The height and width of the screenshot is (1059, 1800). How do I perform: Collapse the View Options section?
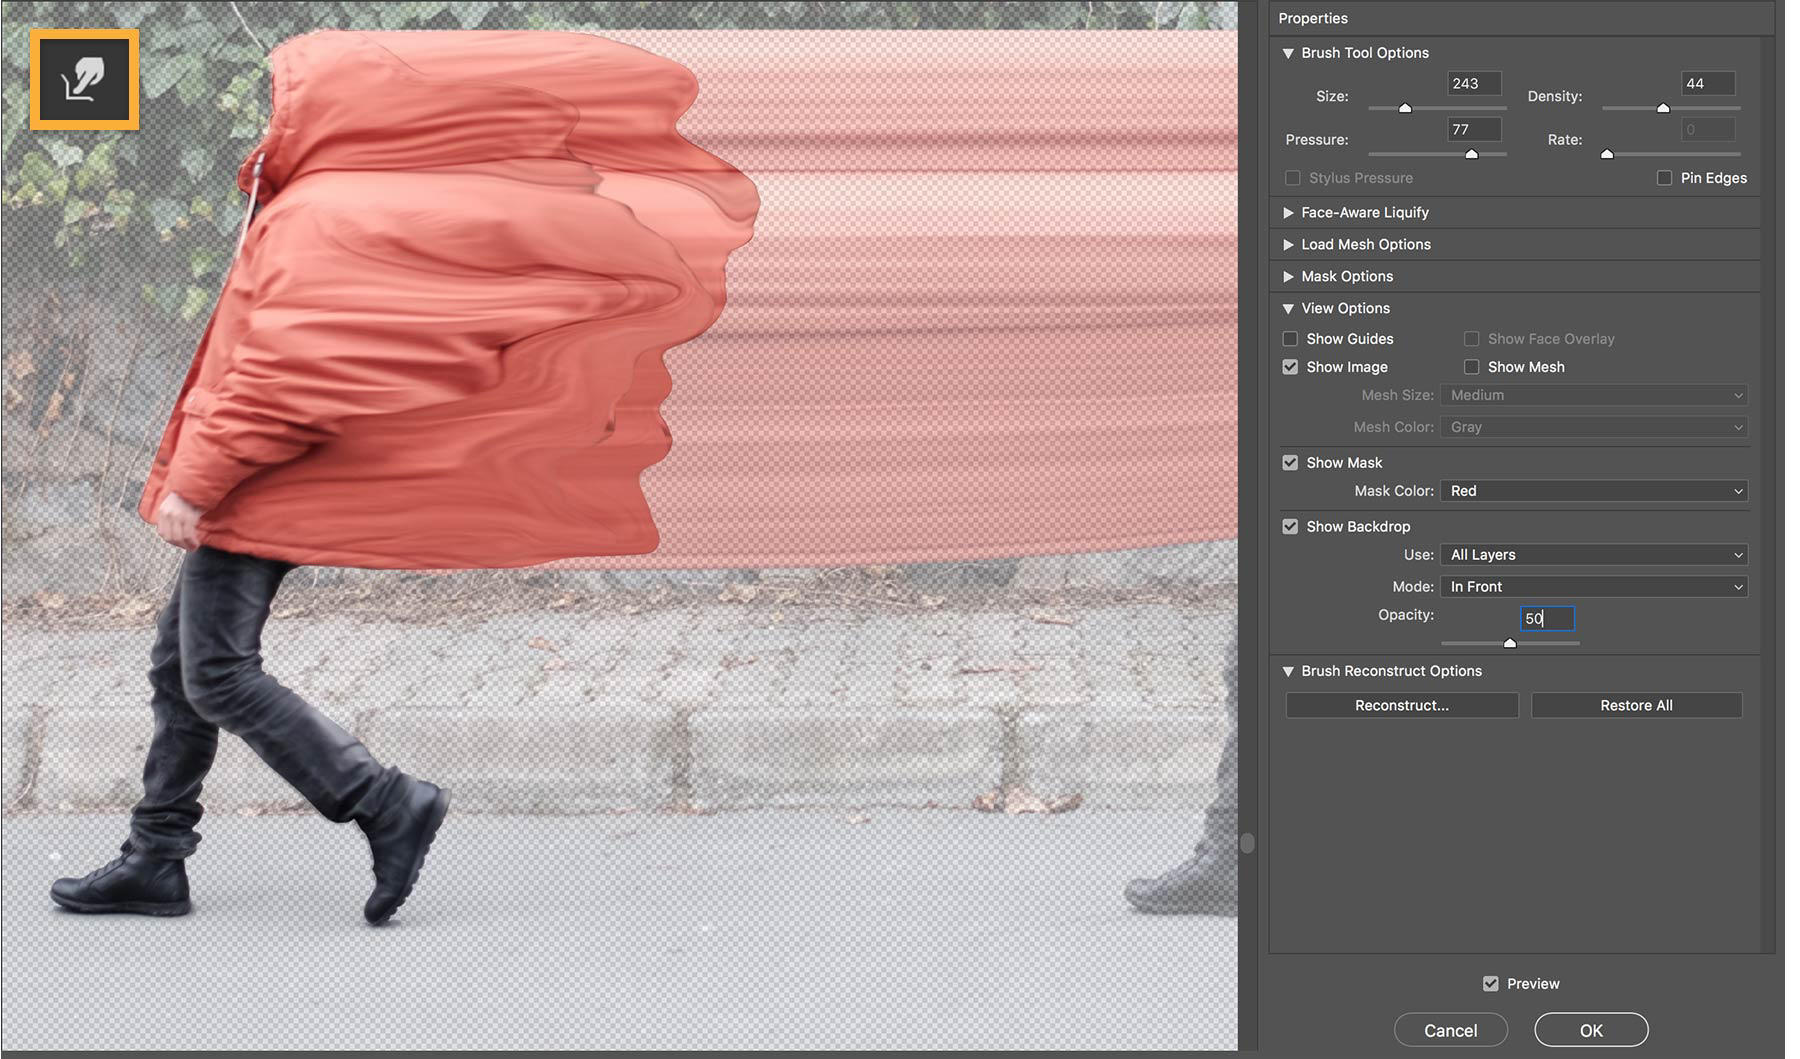(x=1289, y=308)
